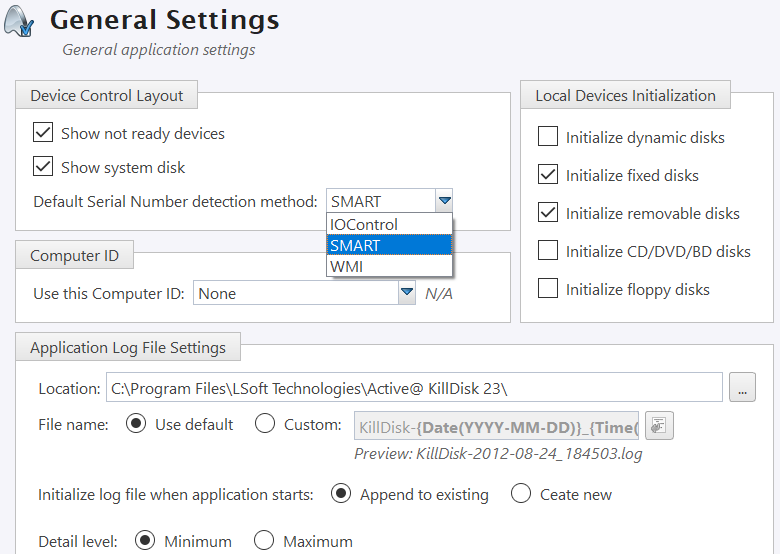Uncheck Initialize removable disks
Viewport: 780px width, 554px height.
click(x=548, y=213)
